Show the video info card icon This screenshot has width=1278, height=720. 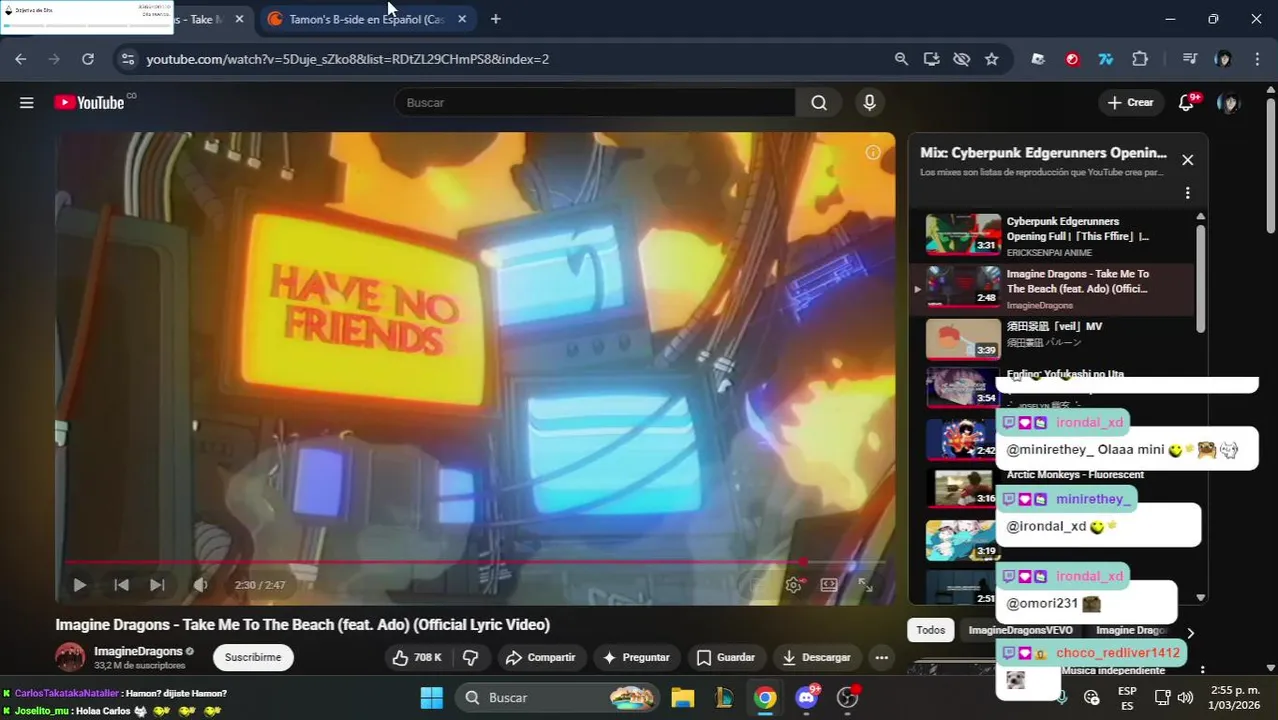click(x=873, y=152)
